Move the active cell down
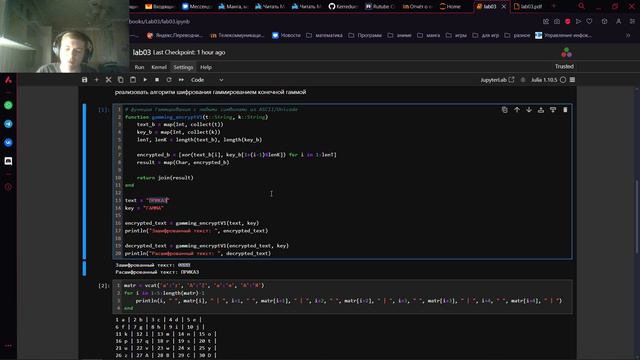This screenshot has height=360, width=640. pos(529,110)
